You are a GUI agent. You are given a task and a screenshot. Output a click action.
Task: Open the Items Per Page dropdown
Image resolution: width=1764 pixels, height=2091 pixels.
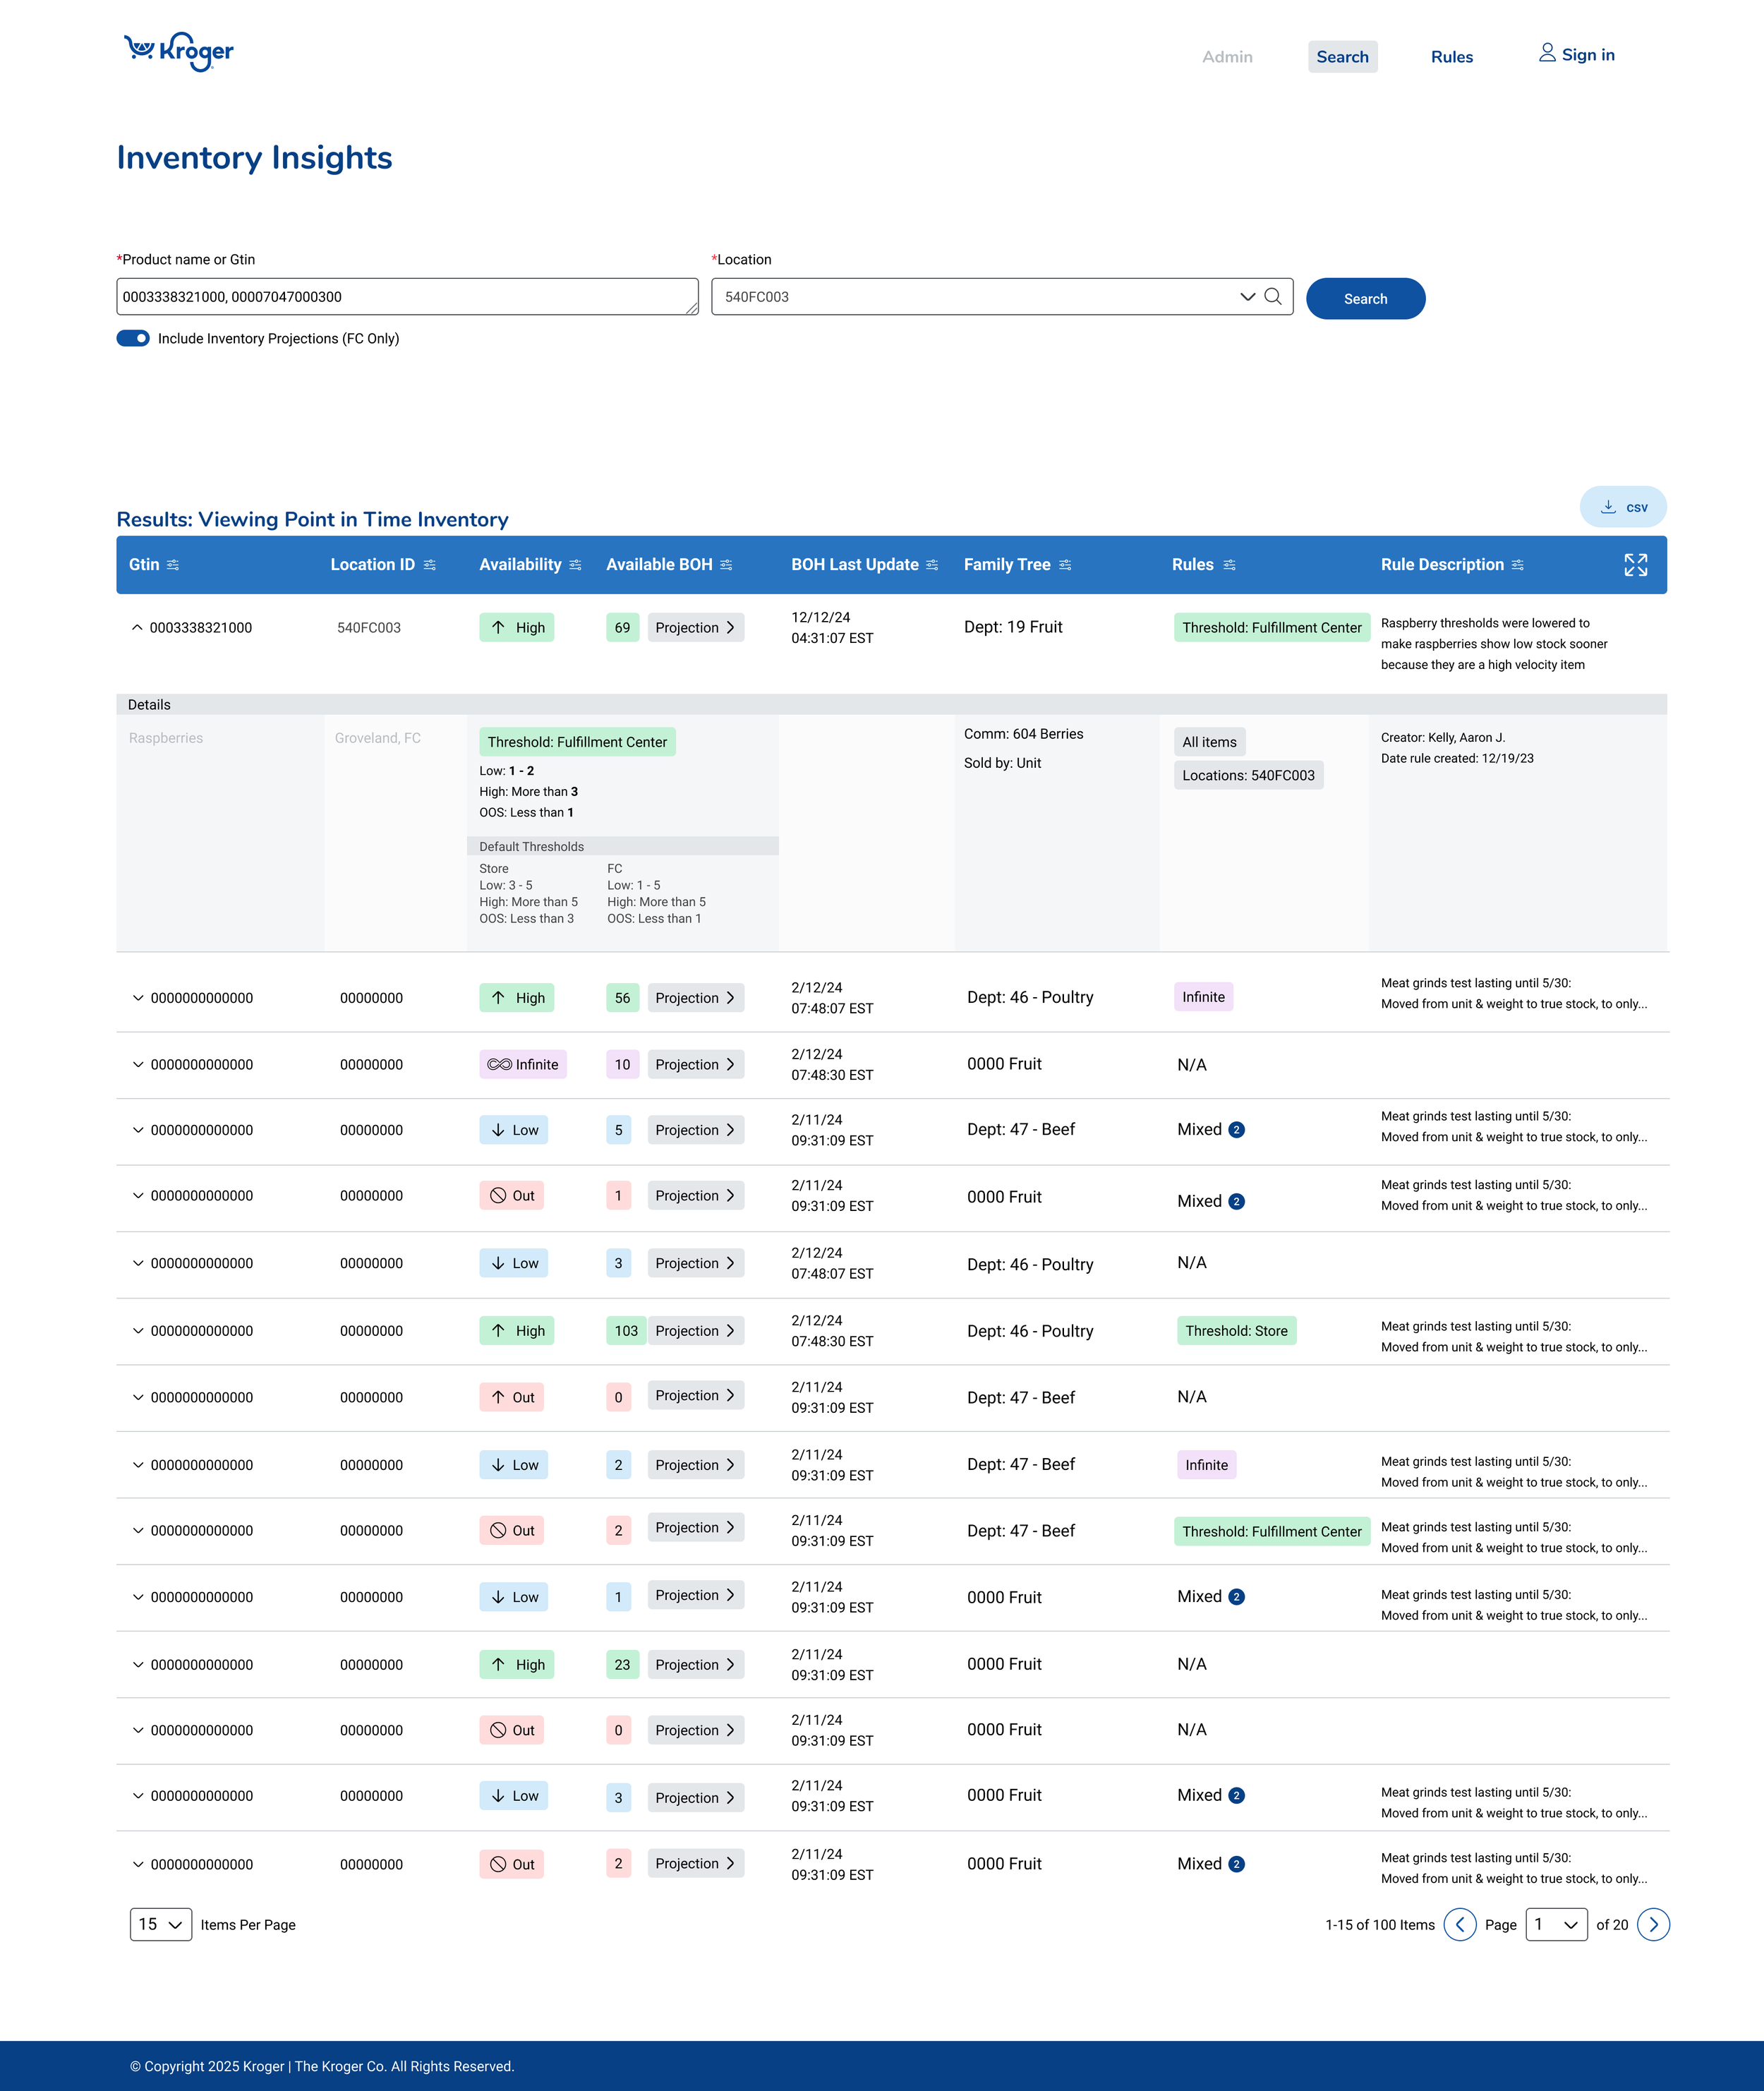point(161,1924)
